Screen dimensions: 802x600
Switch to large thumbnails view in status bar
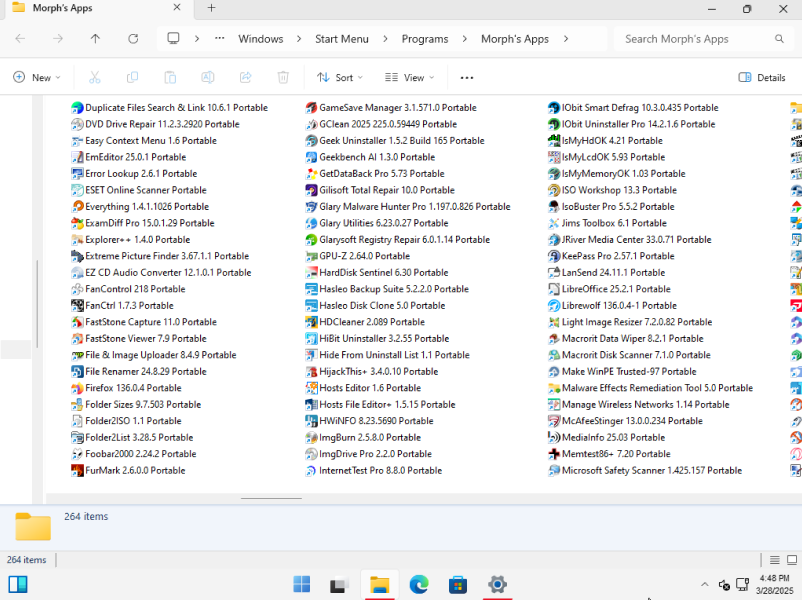(792, 560)
